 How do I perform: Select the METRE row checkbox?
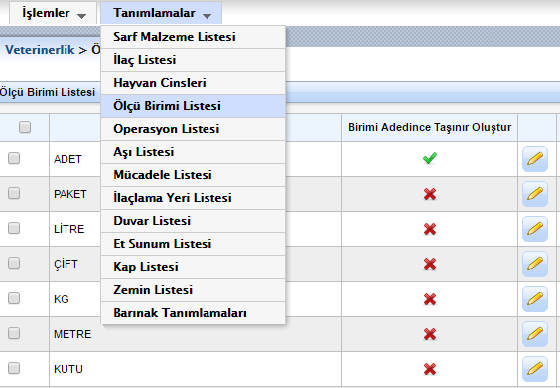click(14, 333)
